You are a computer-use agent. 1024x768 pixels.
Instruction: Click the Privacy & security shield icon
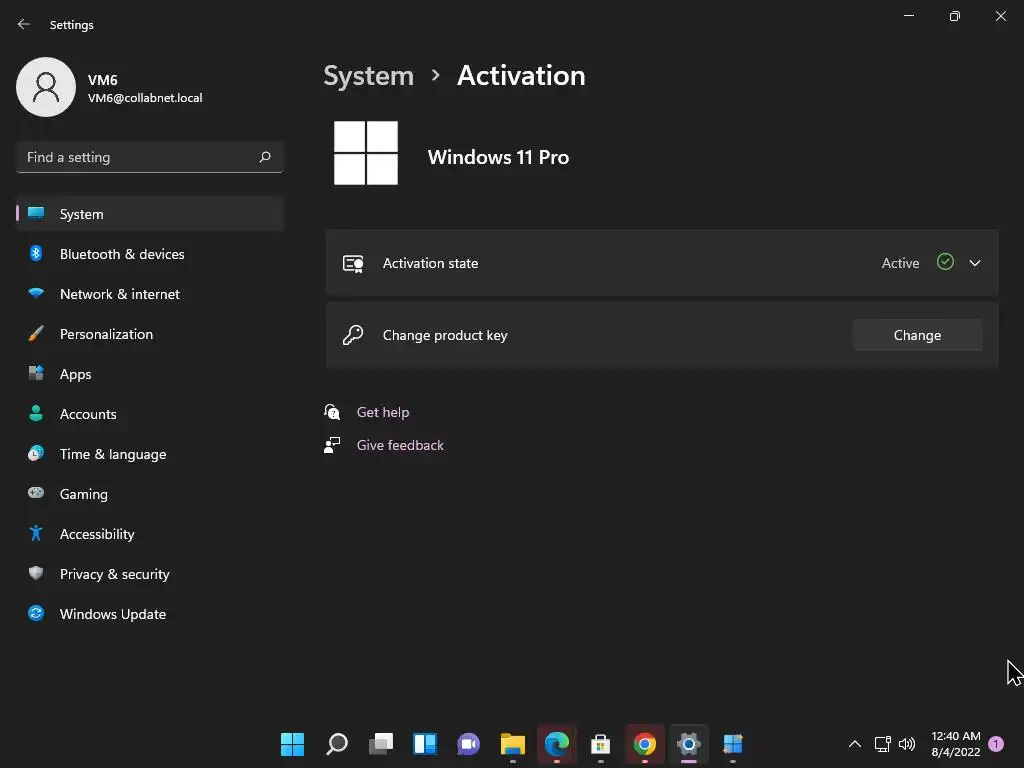[x=36, y=573]
